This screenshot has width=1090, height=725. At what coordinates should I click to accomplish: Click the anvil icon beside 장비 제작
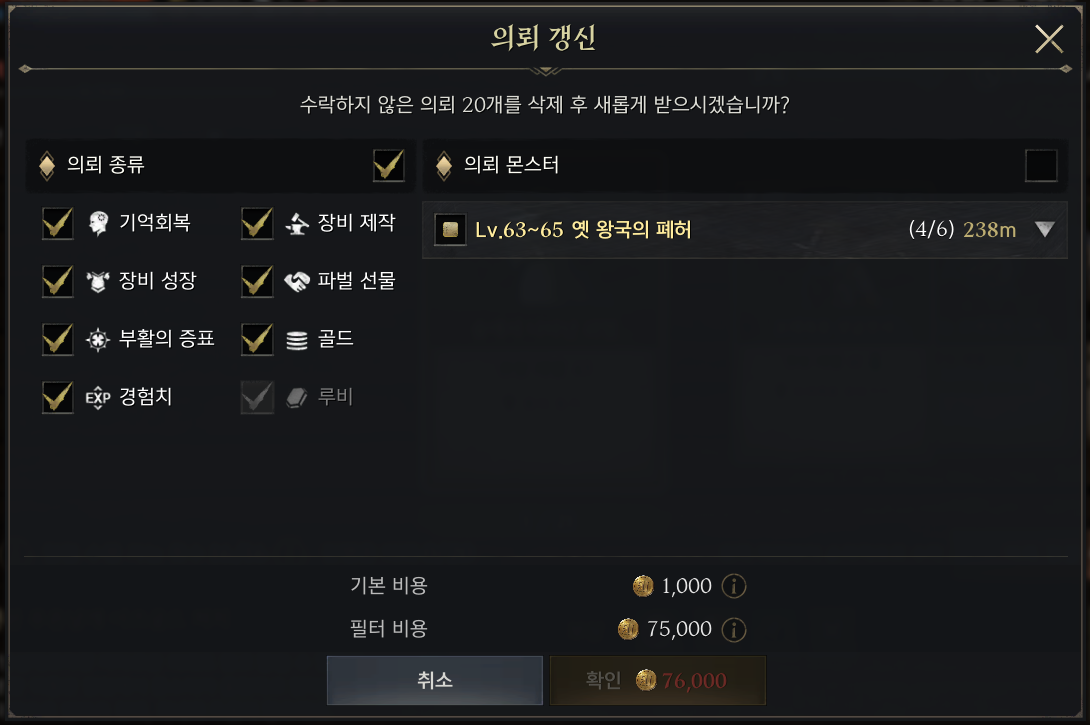click(x=296, y=224)
